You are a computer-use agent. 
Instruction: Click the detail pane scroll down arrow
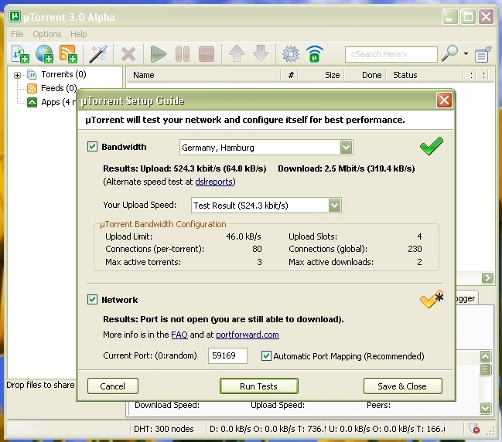(485, 408)
